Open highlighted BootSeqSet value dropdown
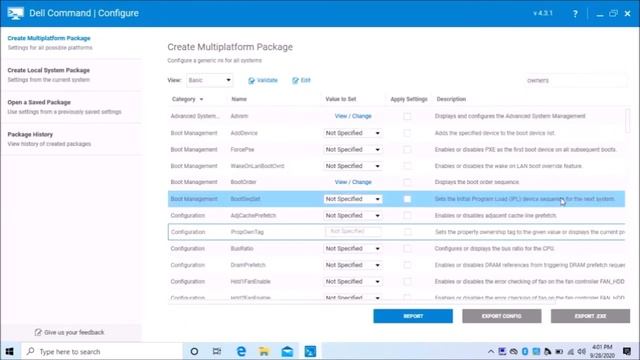 353,199
